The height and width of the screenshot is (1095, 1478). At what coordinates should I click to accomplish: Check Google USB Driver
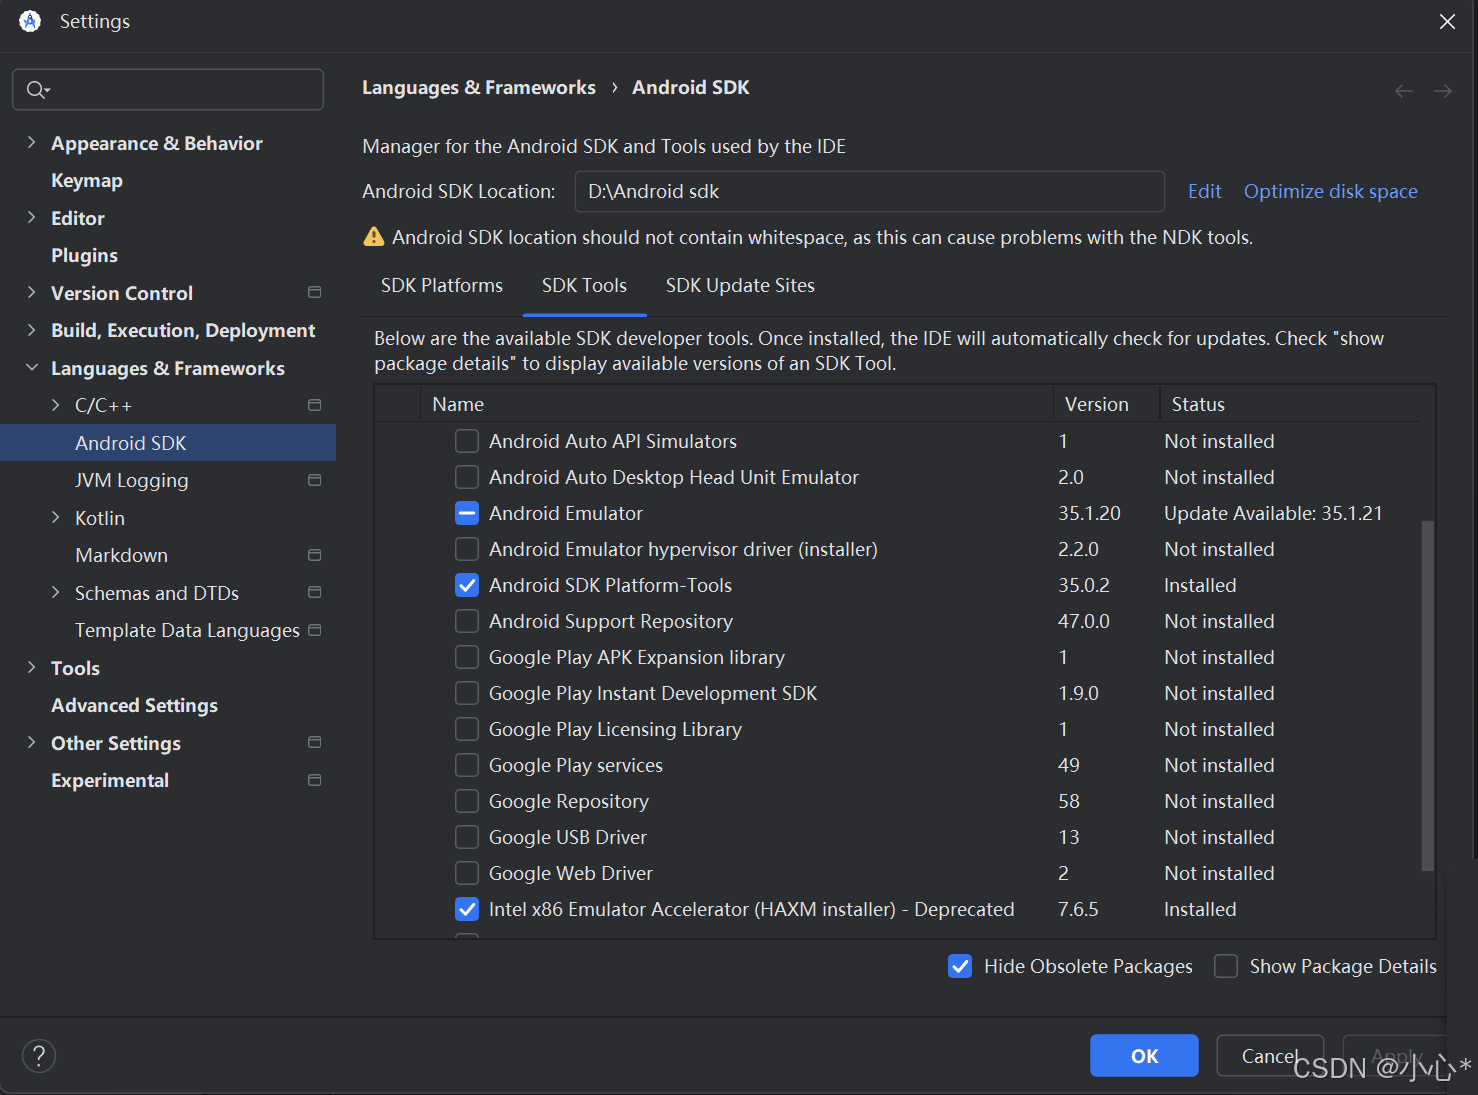[467, 837]
